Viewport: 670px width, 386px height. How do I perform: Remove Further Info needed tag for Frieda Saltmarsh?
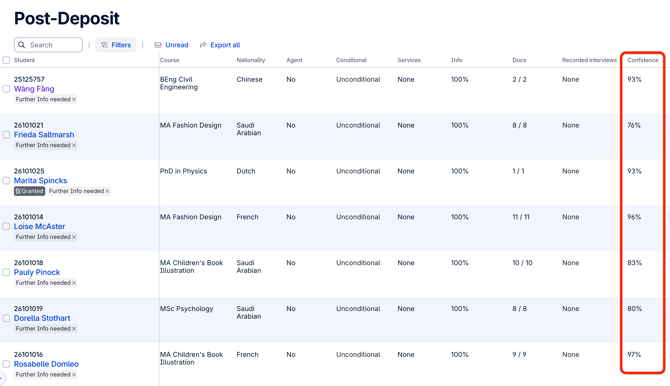tap(74, 145)
